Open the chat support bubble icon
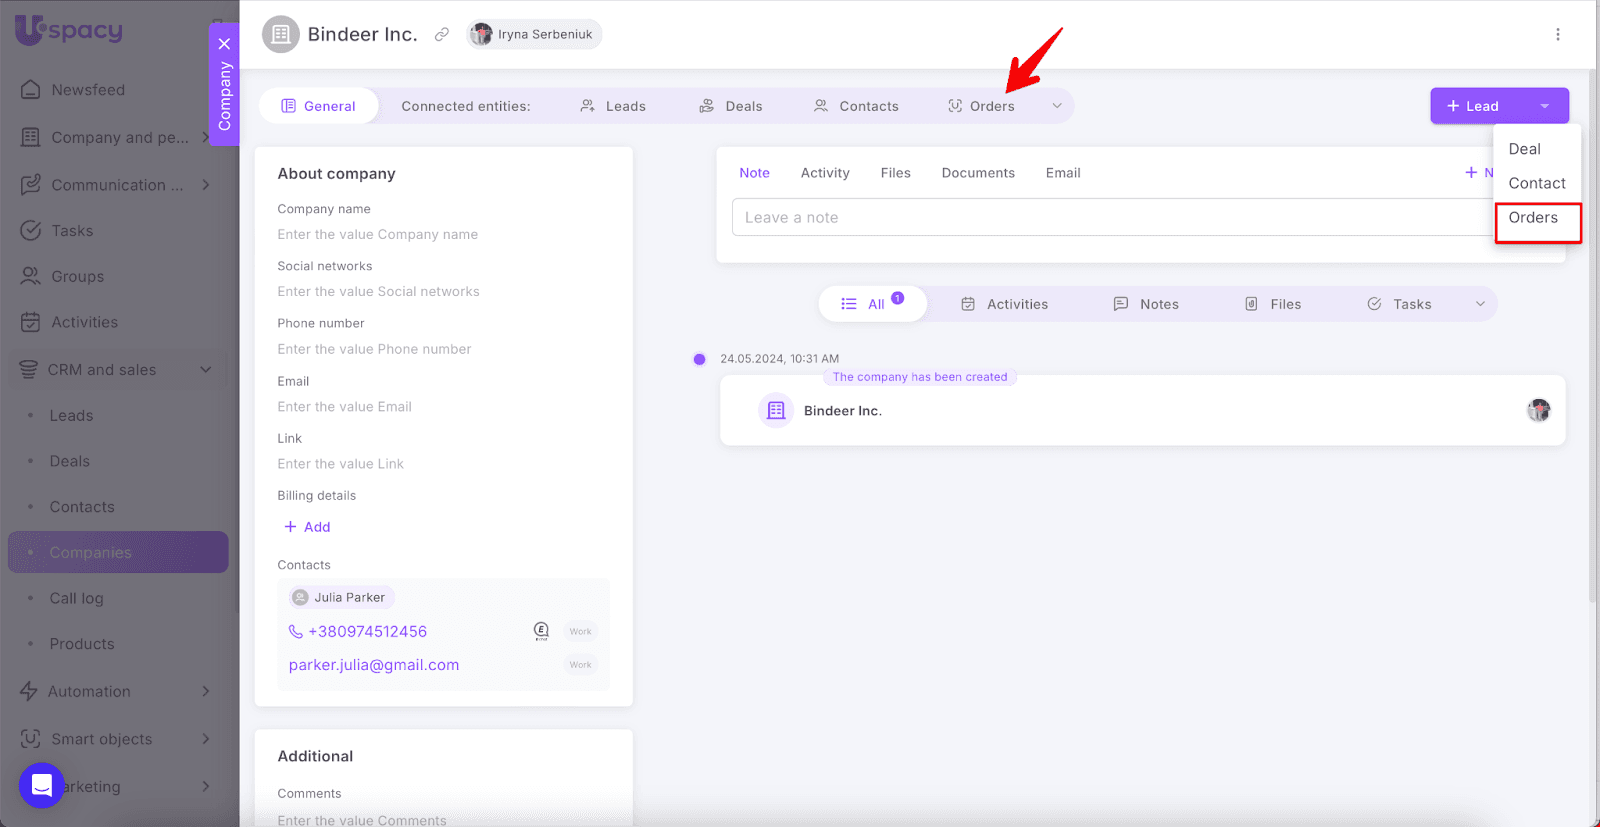This screenshot has width=1600, height=827. [x=42, y=785]
